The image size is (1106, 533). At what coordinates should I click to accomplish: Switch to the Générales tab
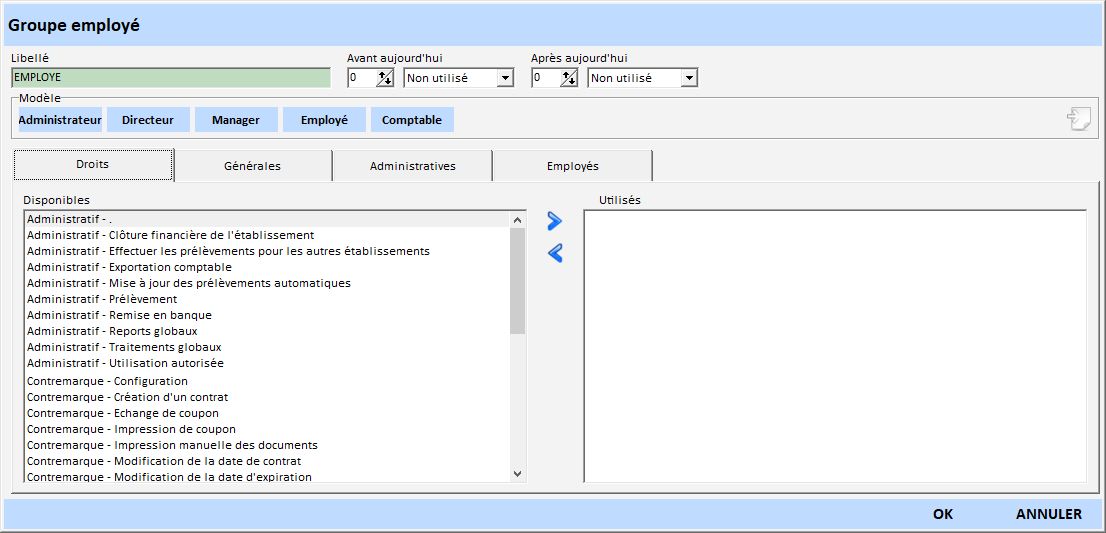pyautogui.click(x=252, y=166)
